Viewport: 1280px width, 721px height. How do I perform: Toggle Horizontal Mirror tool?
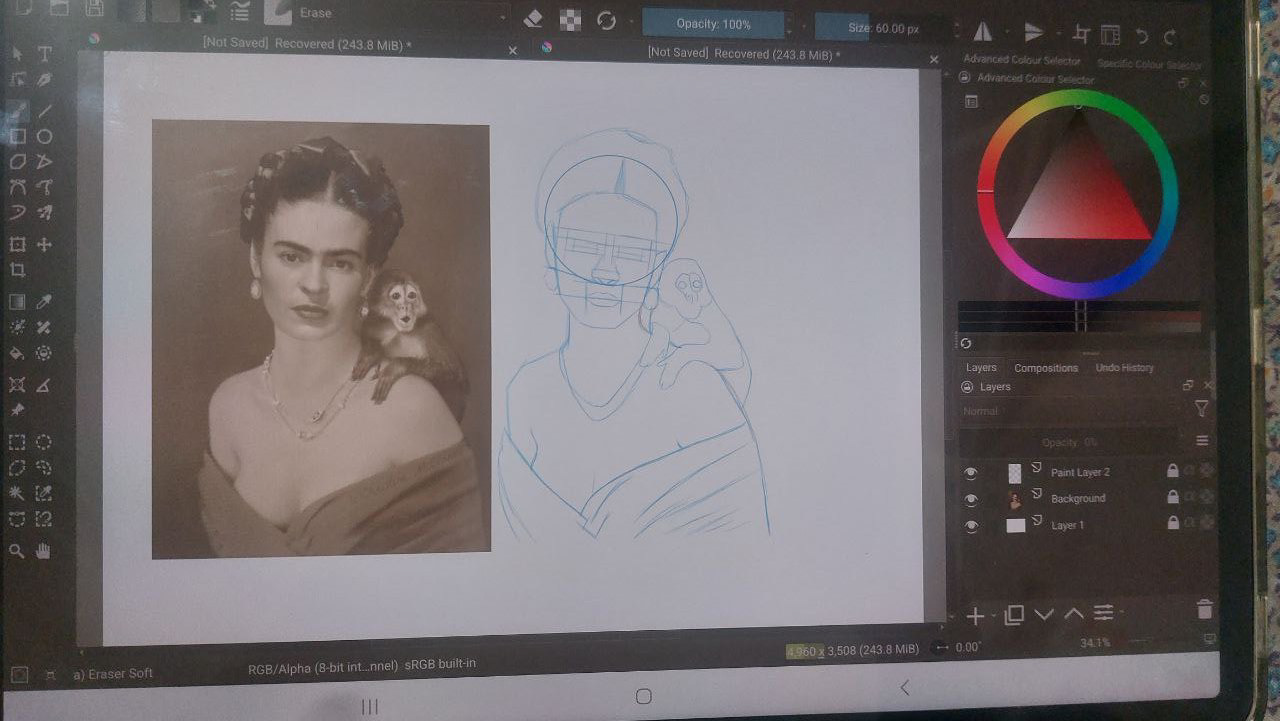[983, 32]
